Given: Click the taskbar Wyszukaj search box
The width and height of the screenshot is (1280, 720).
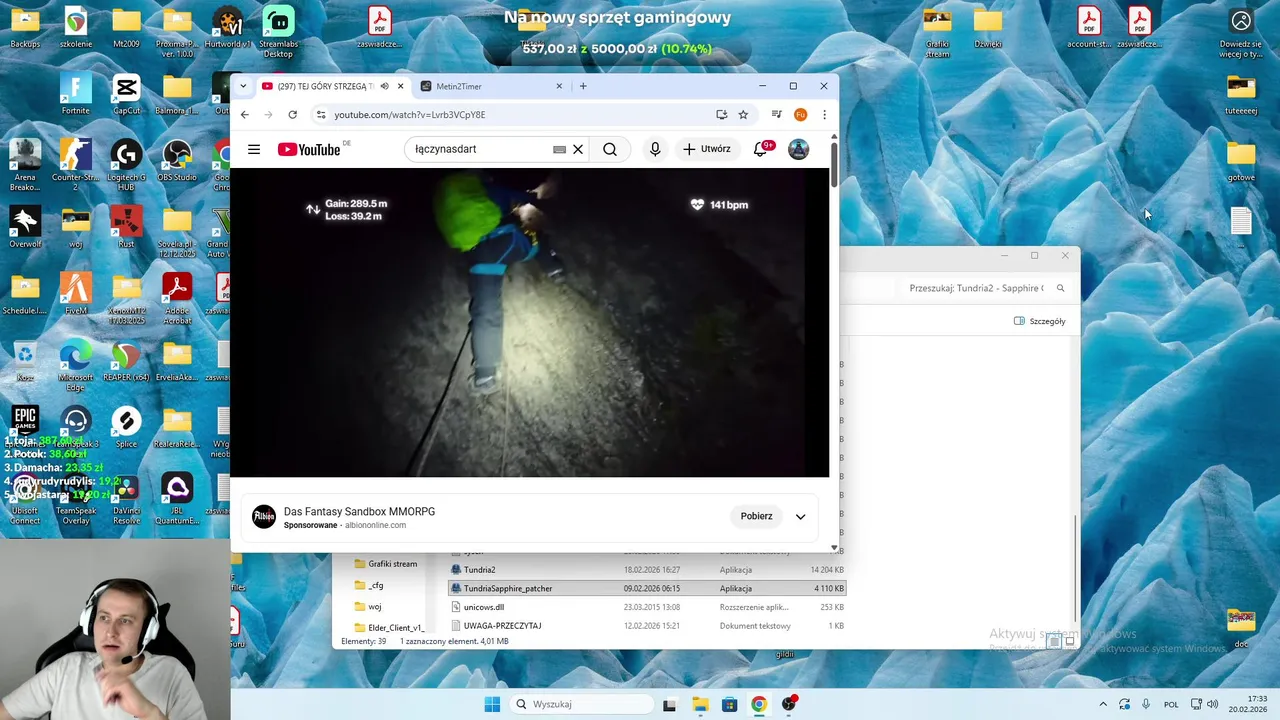Looking at the screenshot, I should point(580,704).
